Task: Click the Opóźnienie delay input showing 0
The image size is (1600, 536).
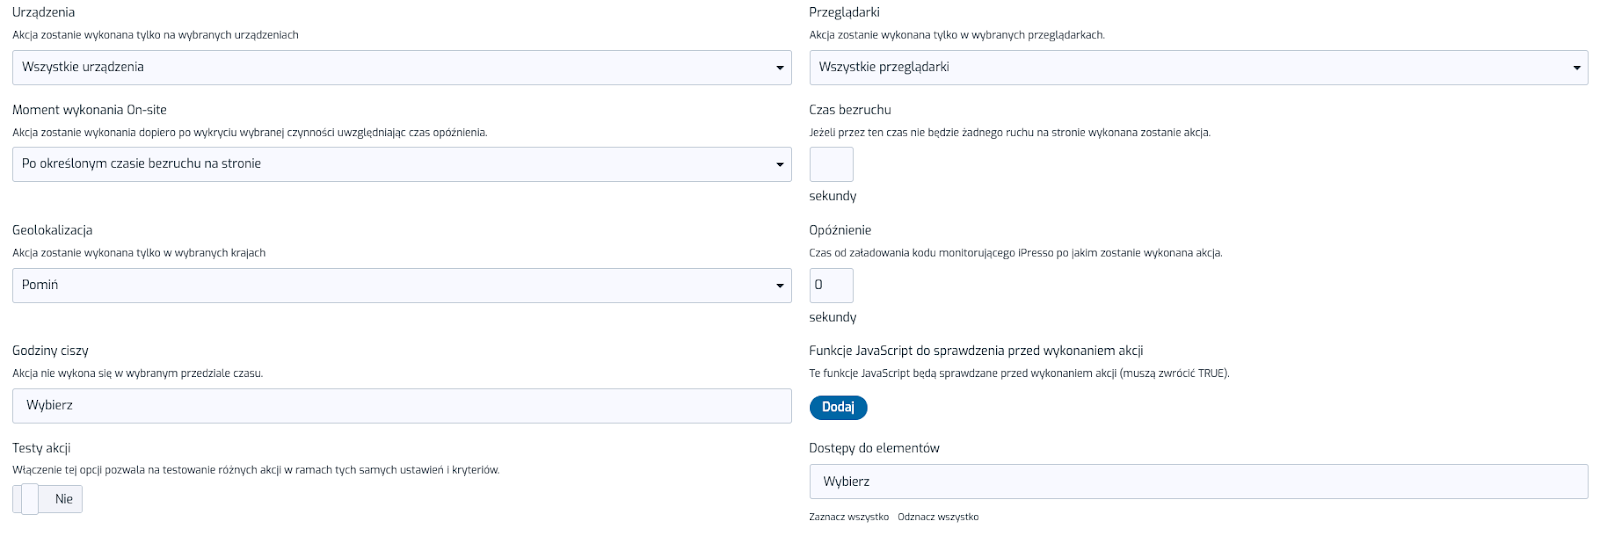Action: click(x=831, y=285)
